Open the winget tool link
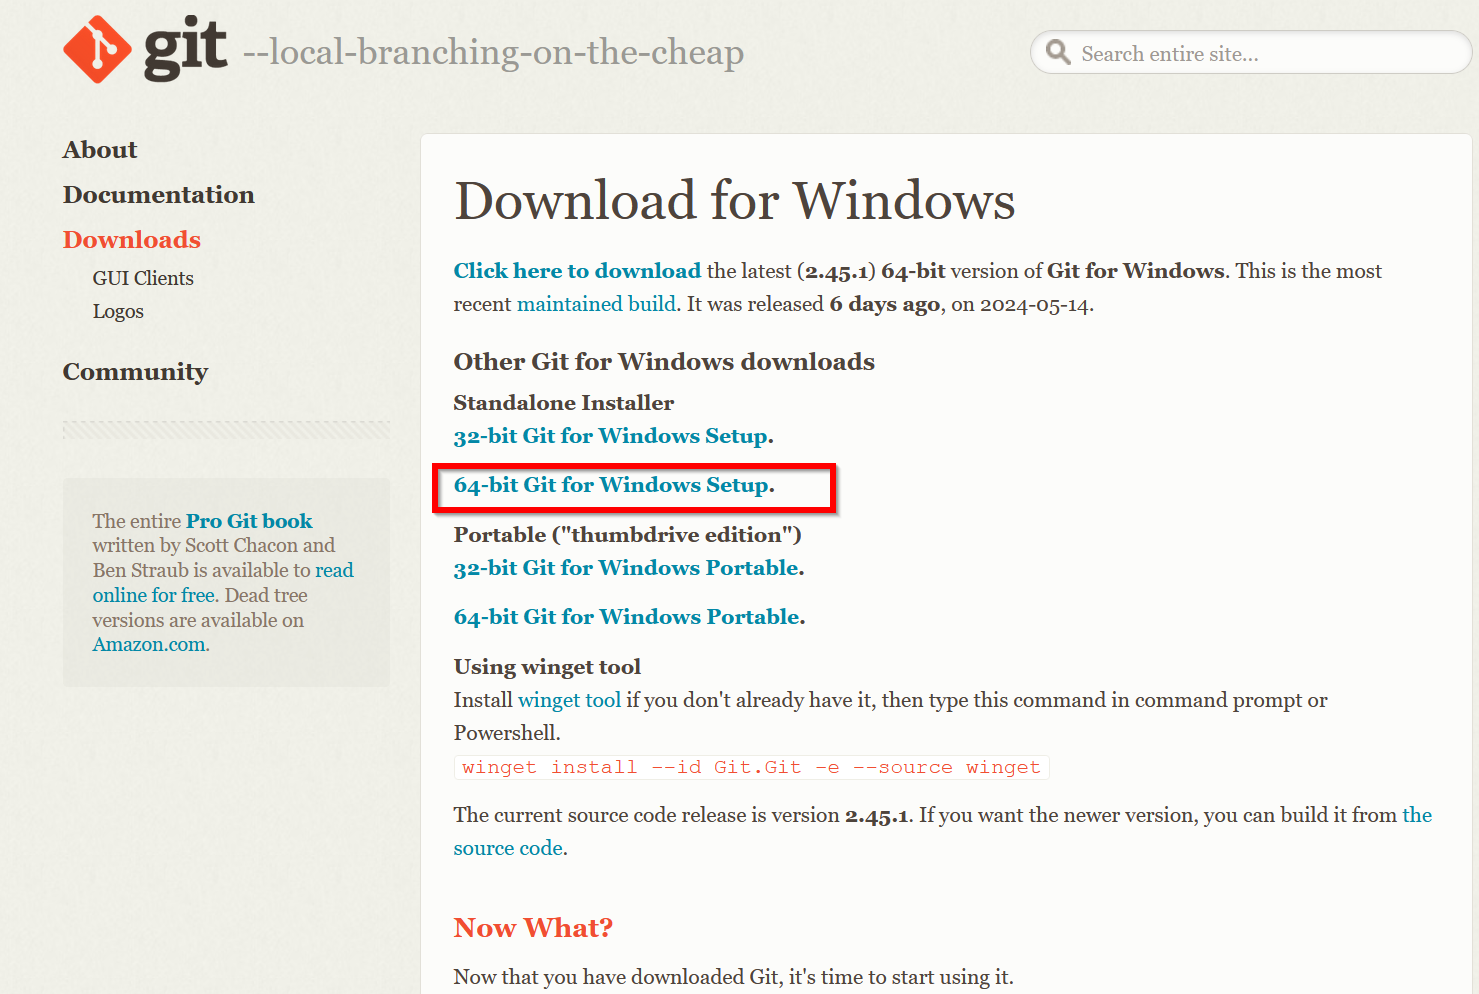The height and width of the screenshot is (994, 1479). click(x=569, y=700)
